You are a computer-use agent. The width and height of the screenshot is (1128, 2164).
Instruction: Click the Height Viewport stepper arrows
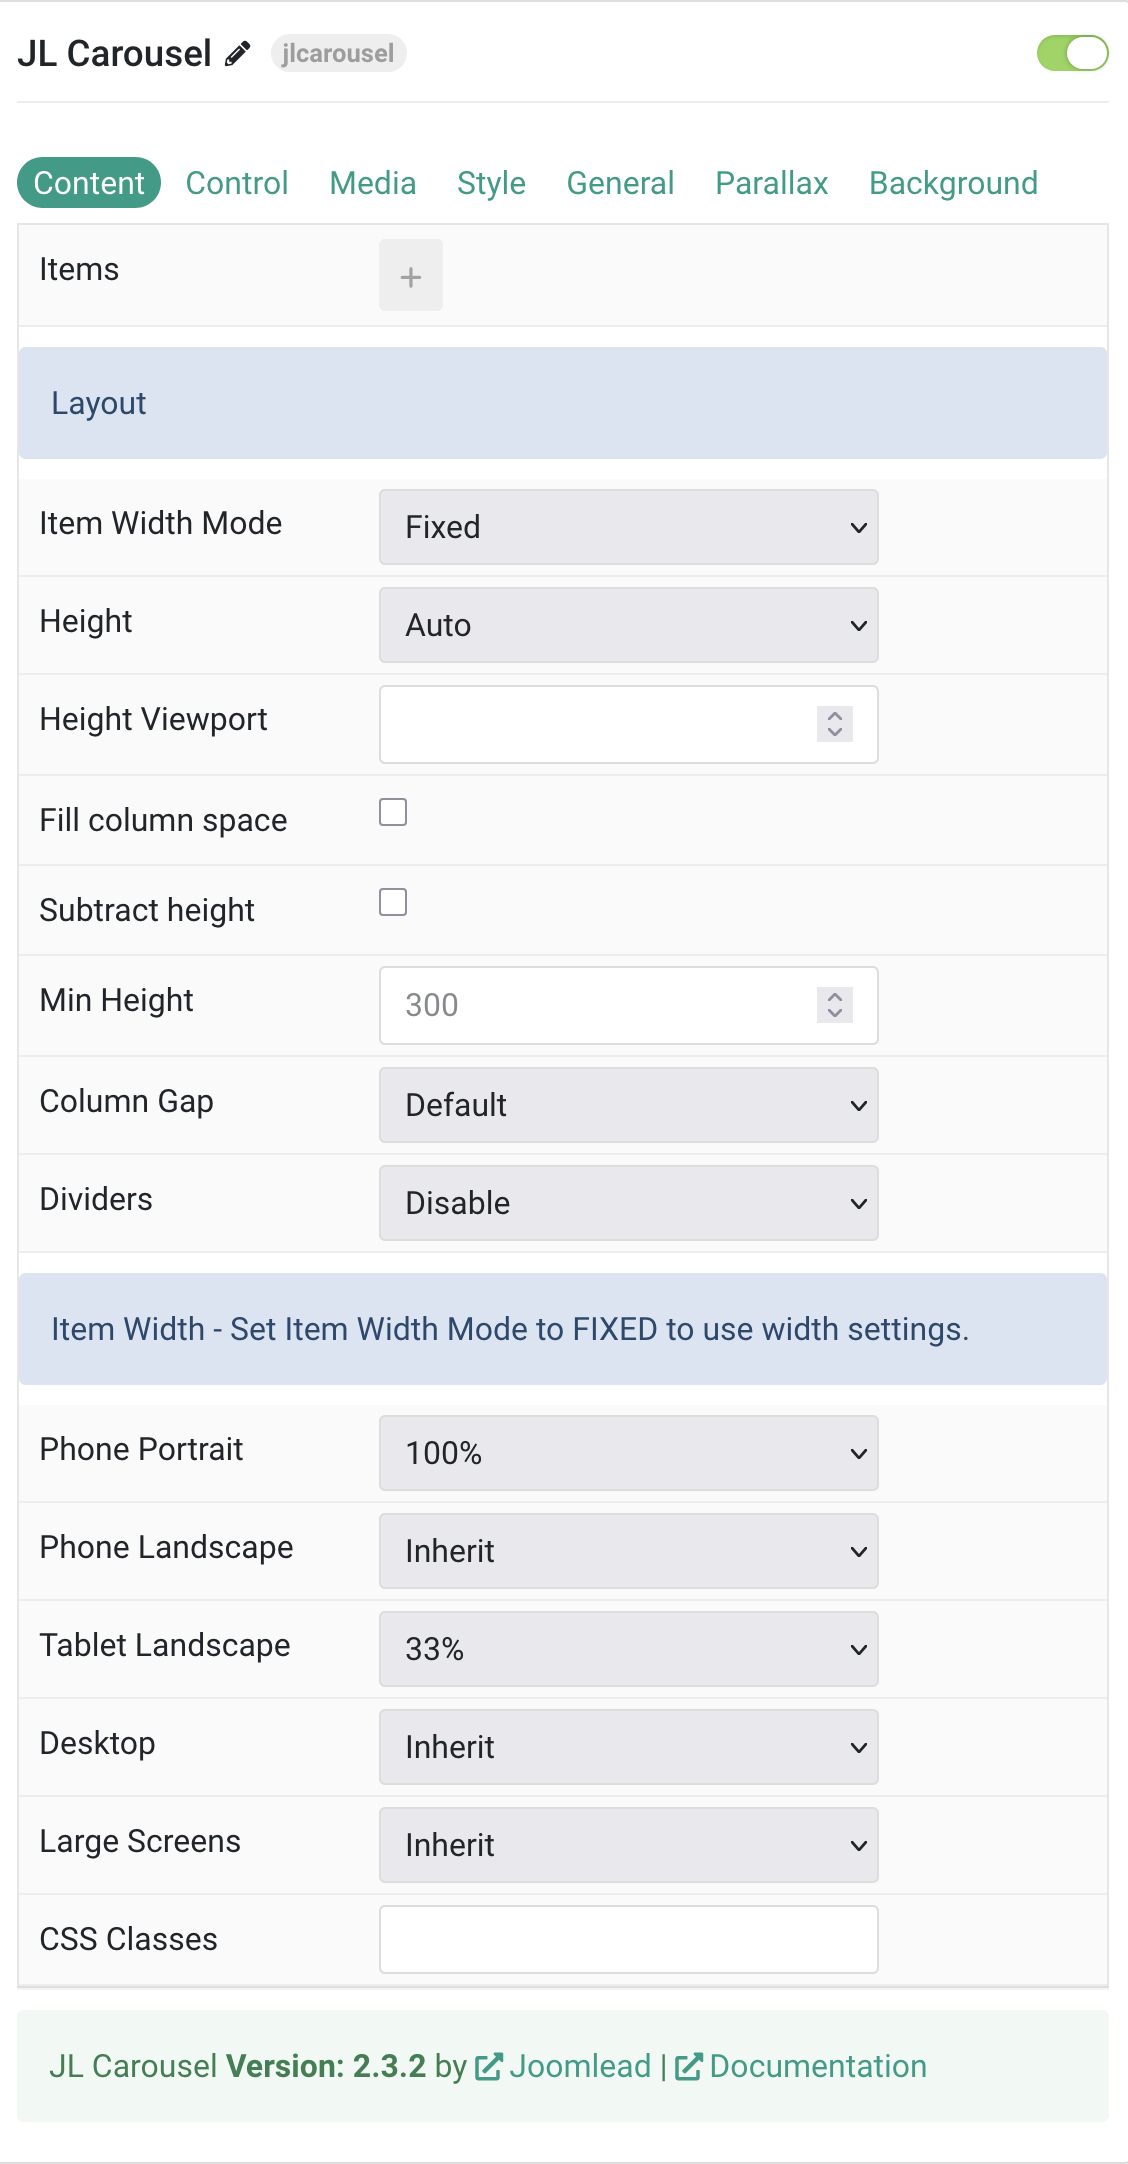point(835,723)
